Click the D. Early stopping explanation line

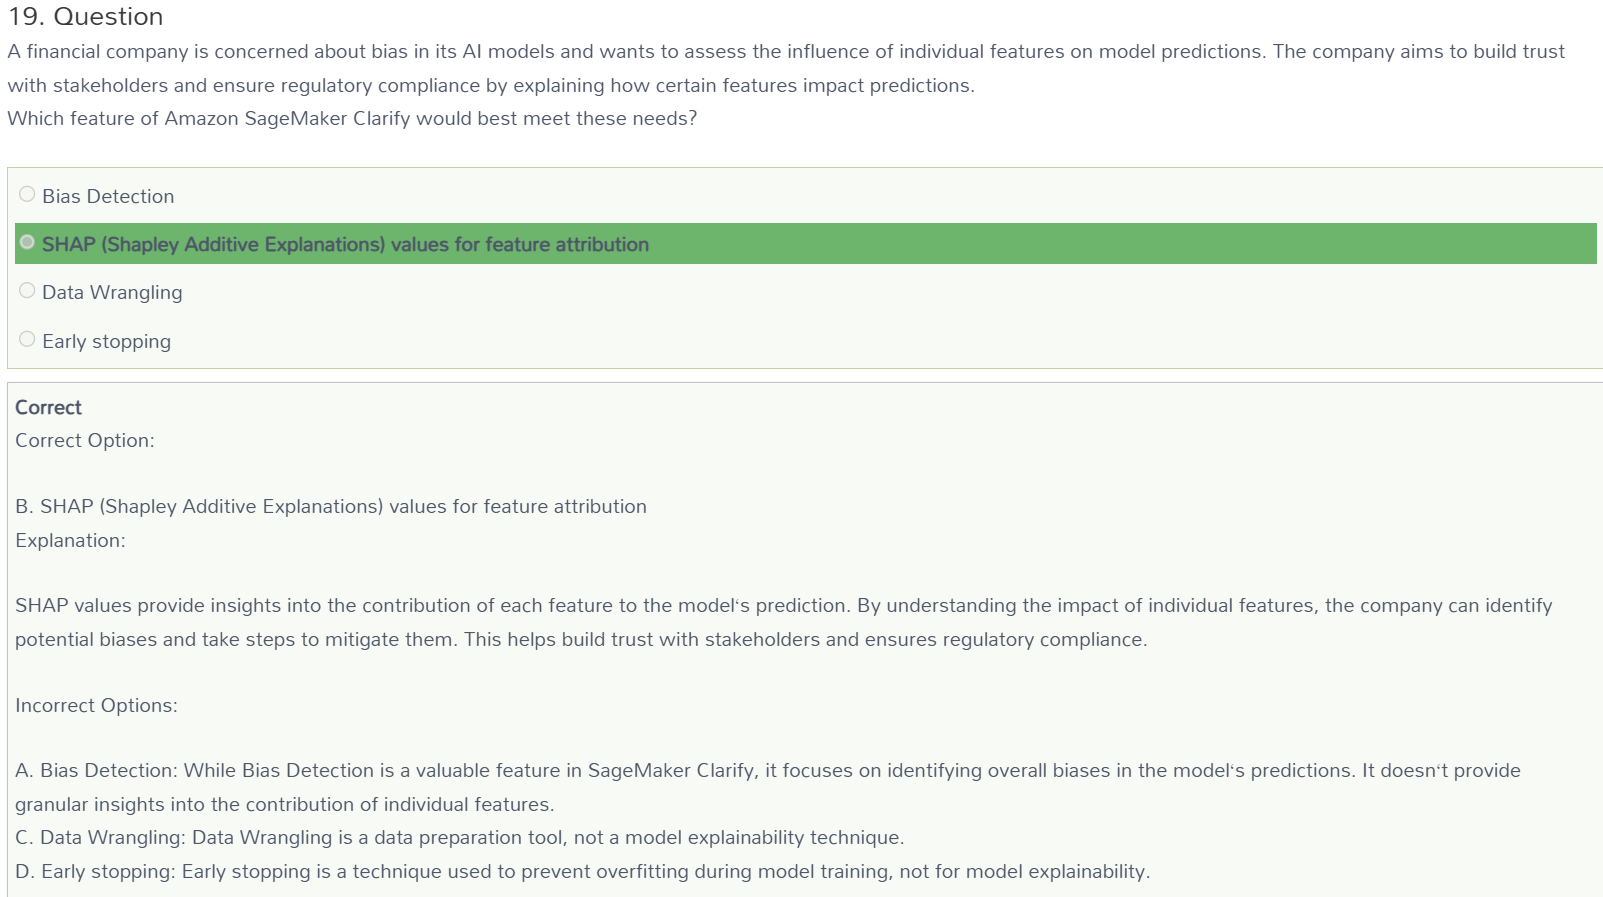click(x=582, y=871)
